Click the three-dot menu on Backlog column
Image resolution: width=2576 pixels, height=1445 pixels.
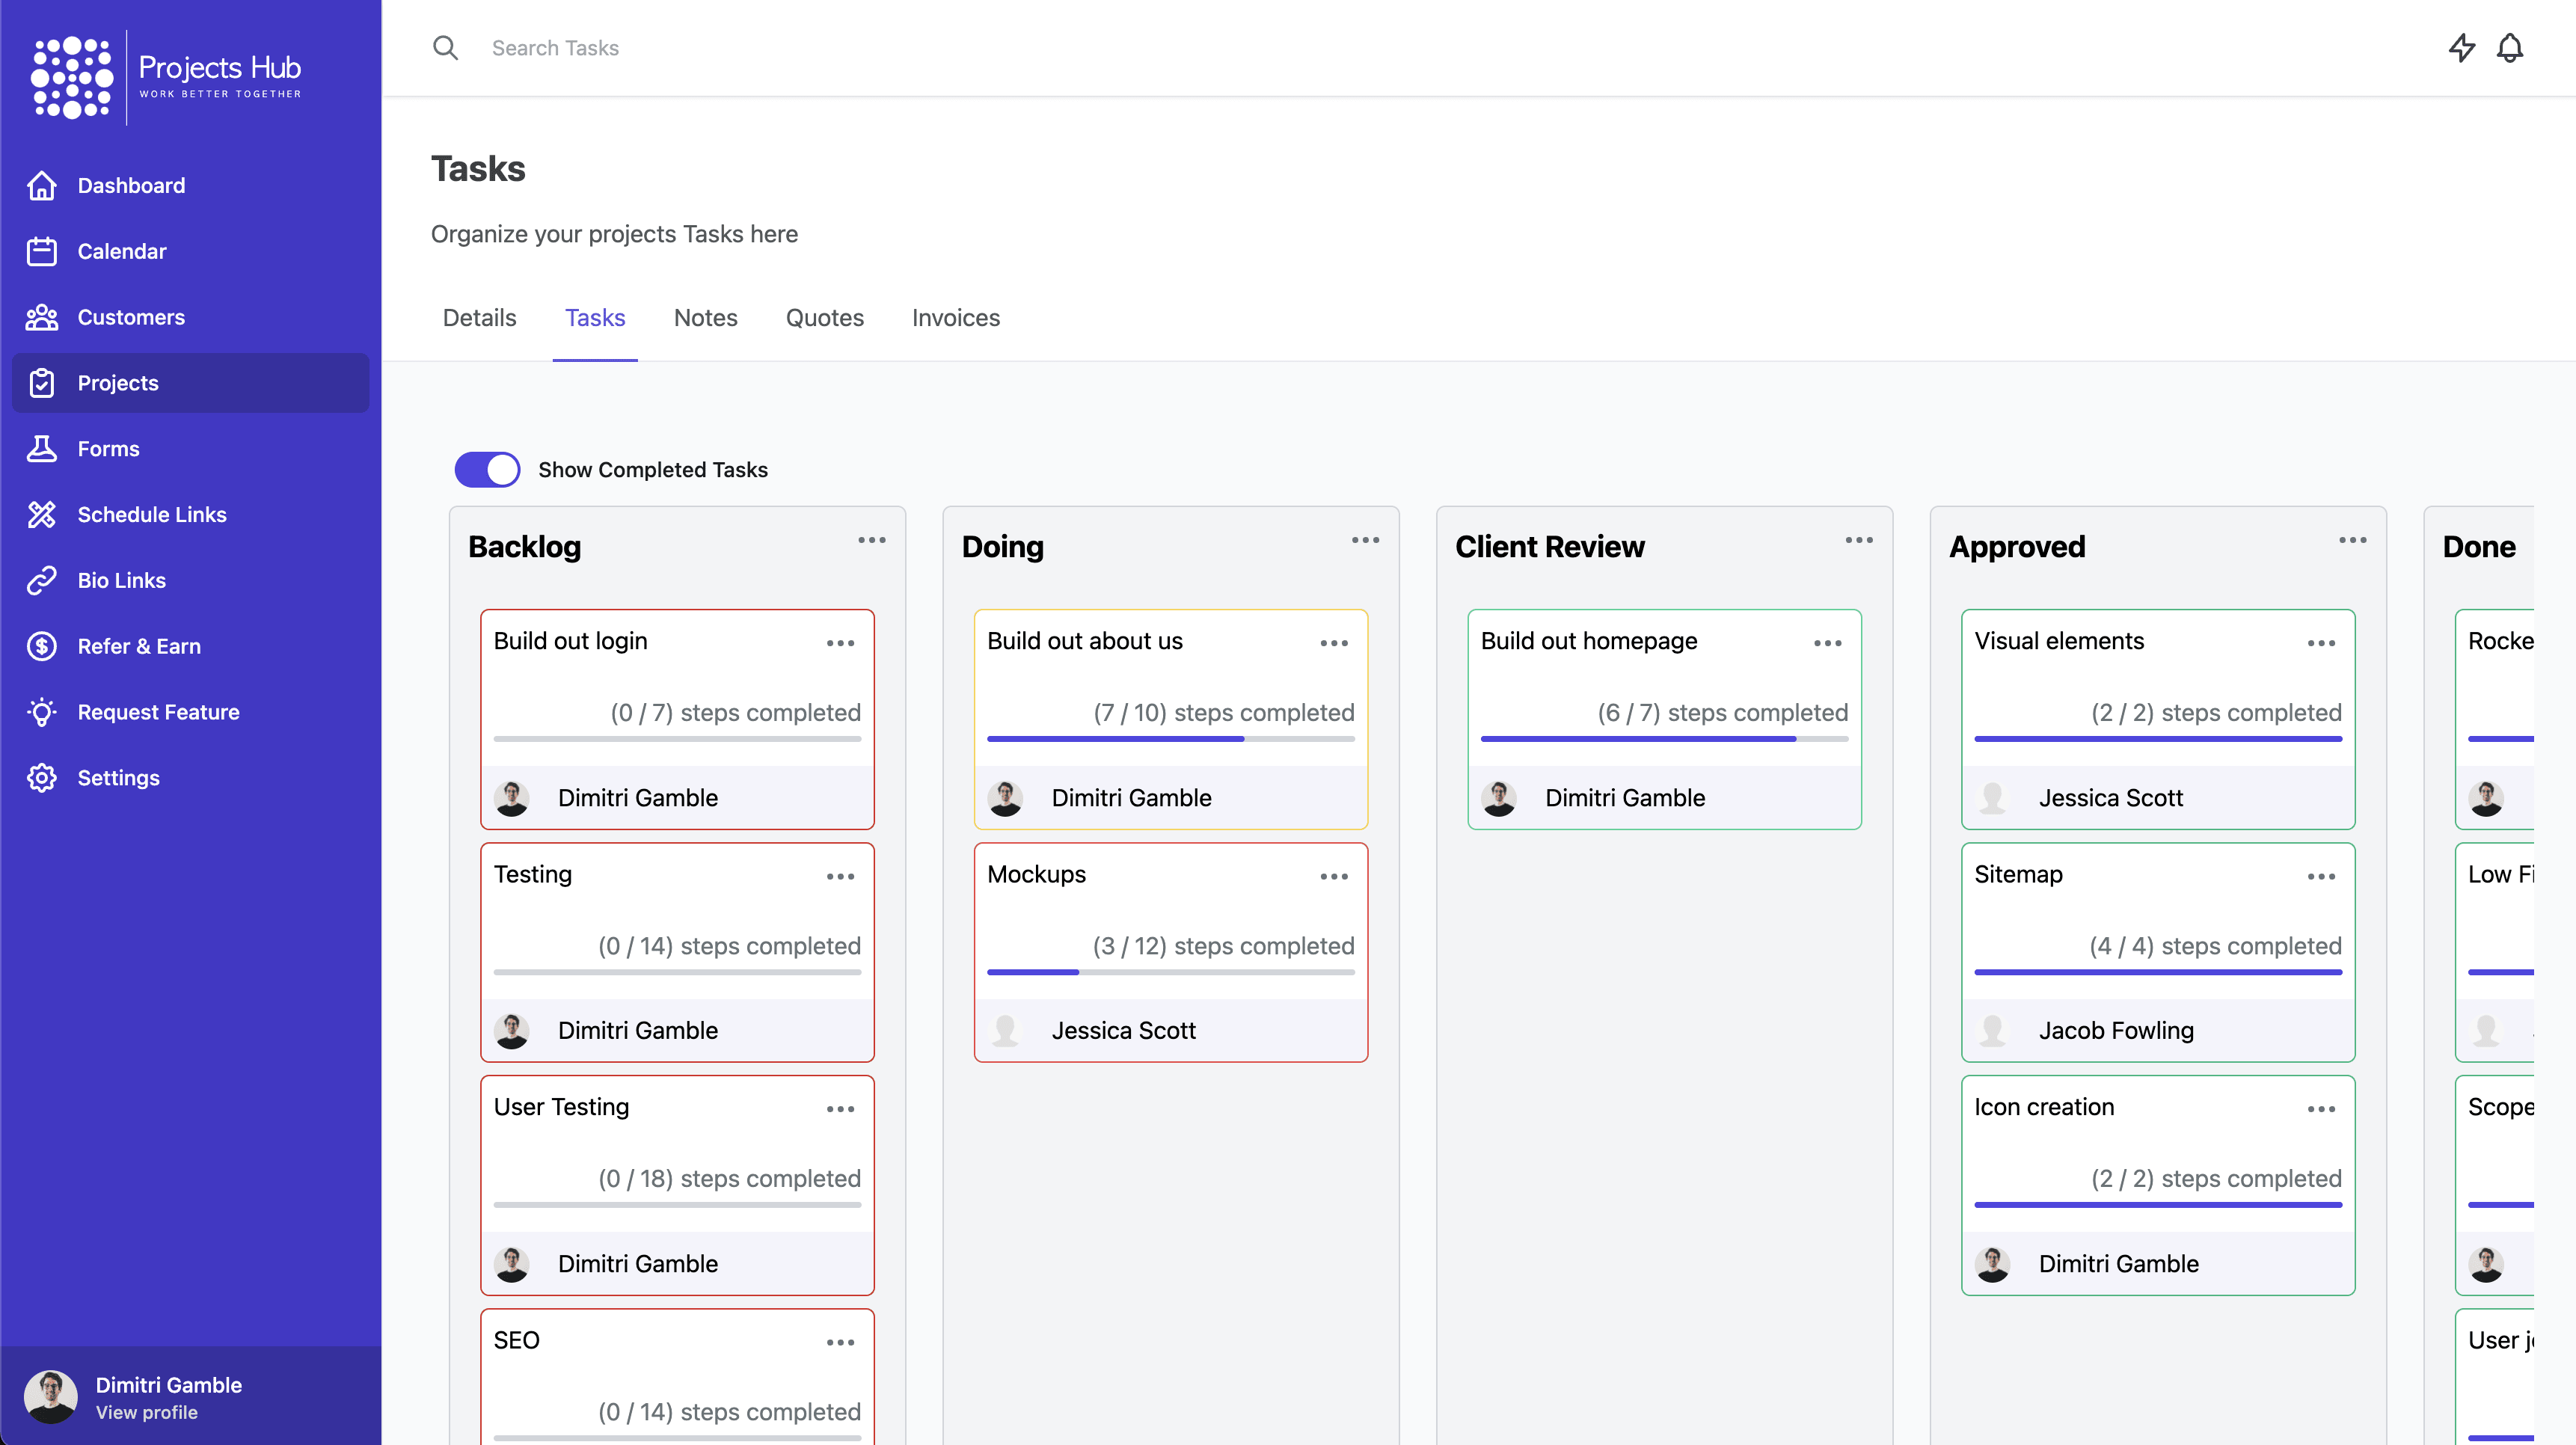871,542
